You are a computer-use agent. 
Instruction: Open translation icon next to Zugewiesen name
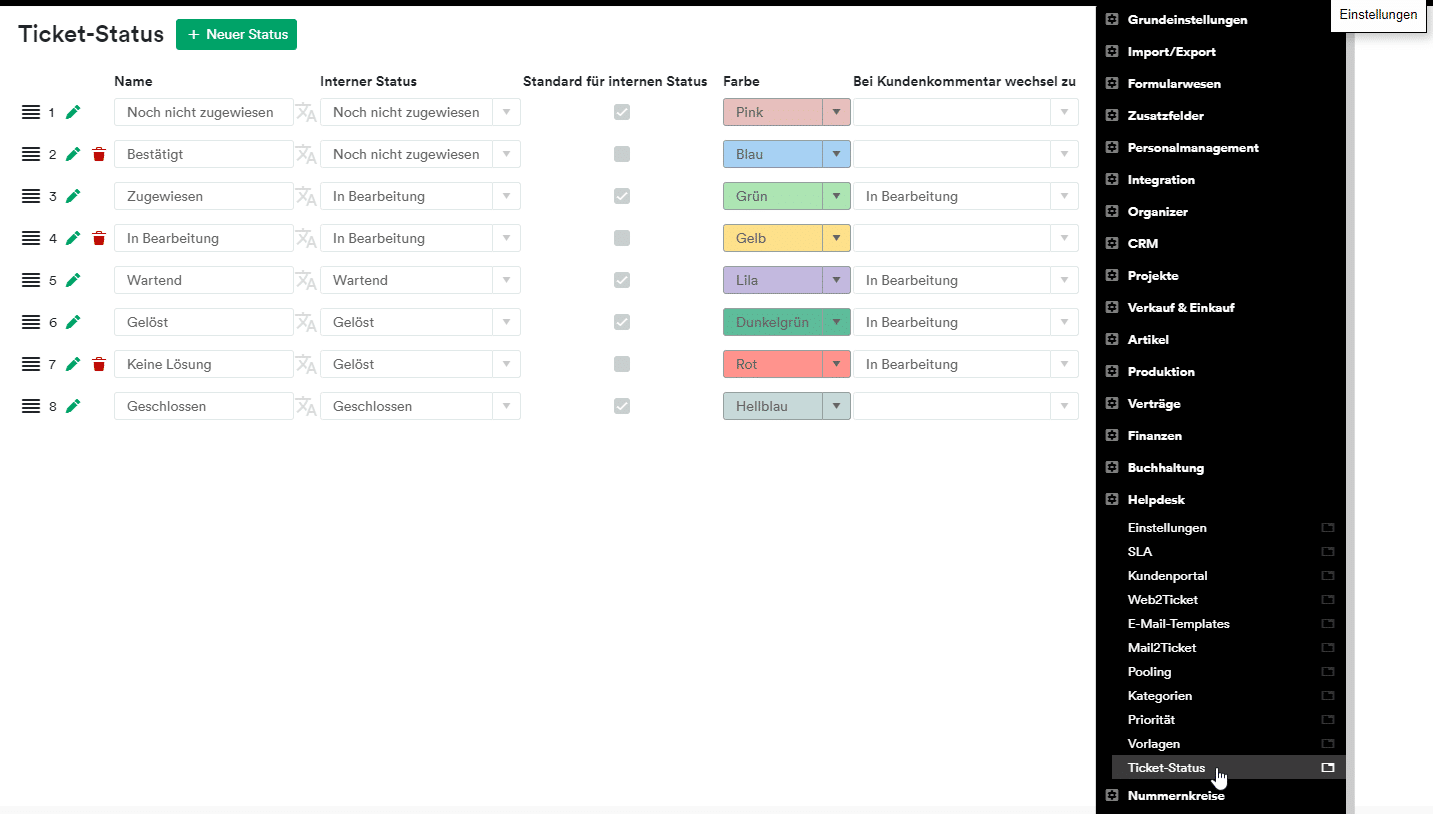306,196
